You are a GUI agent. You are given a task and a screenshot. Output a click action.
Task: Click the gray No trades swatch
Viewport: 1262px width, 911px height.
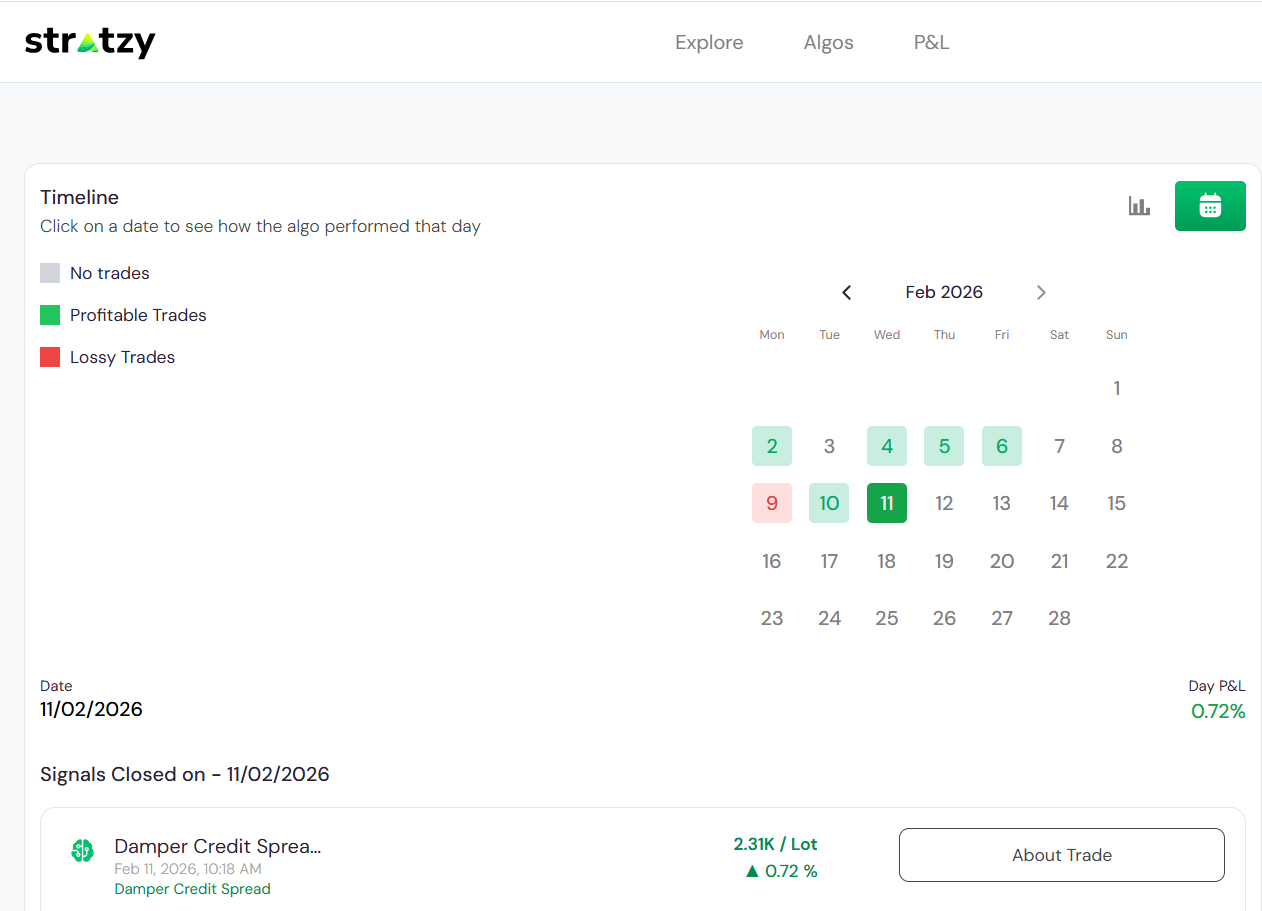click(x=50, y=273)
